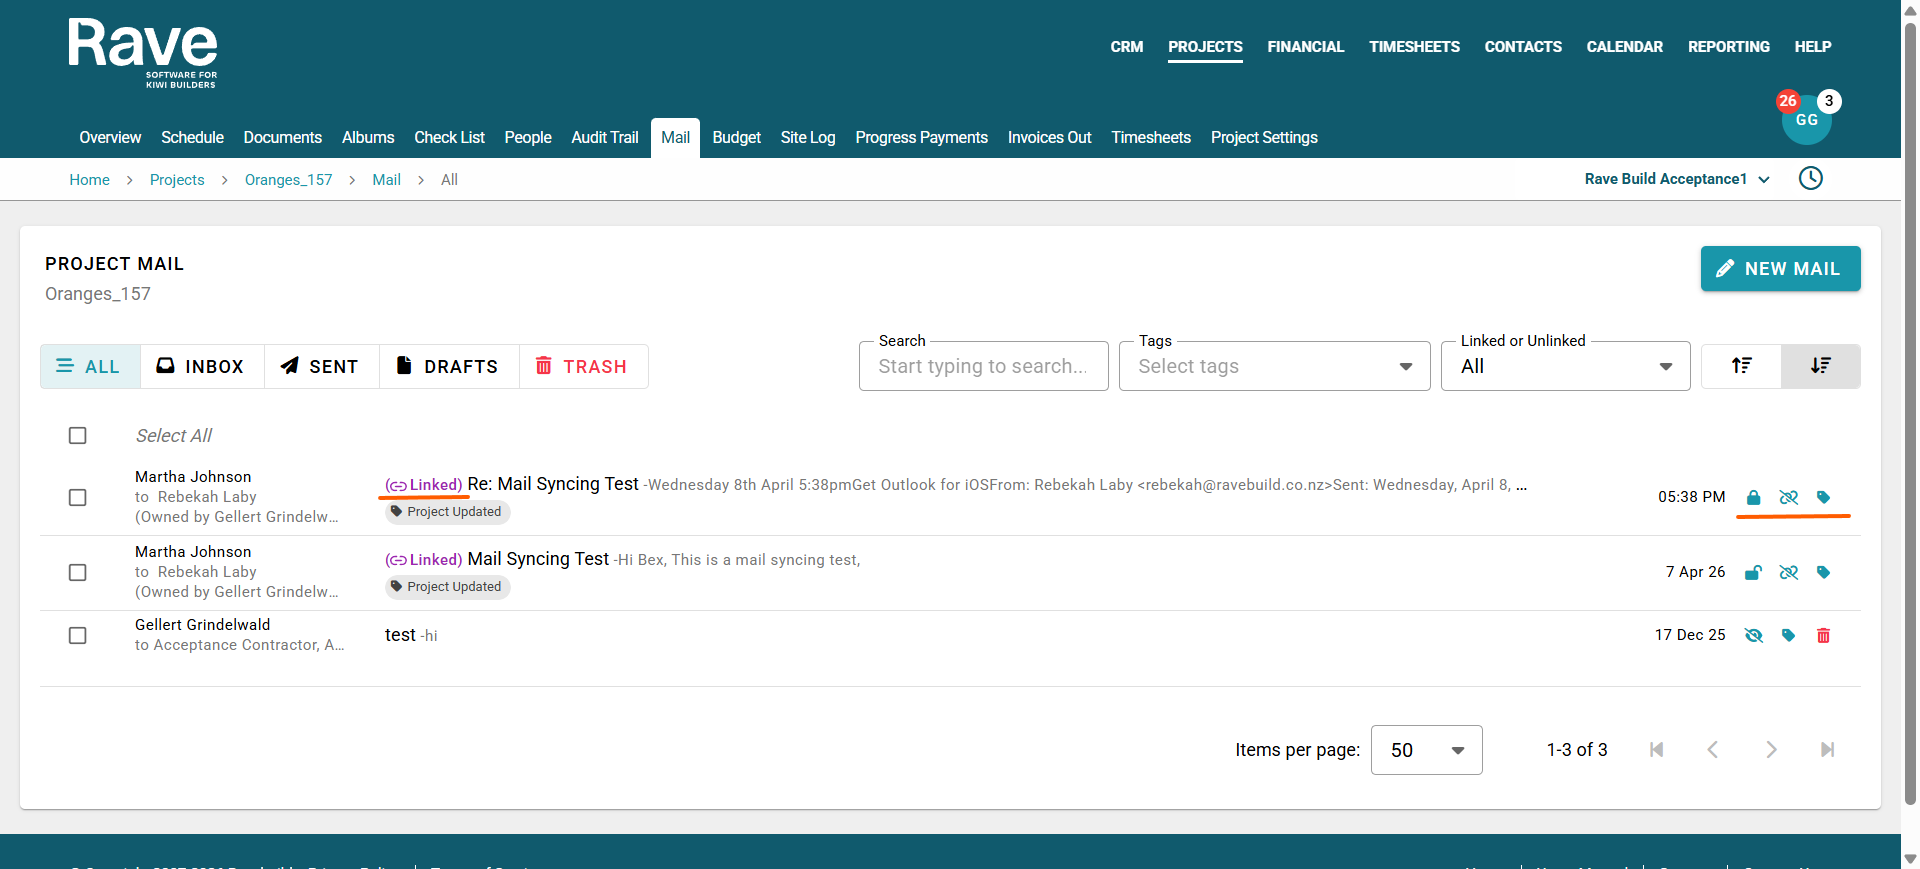
Task: Switch to the Inbox mail tab
Action: pos(201,367)
